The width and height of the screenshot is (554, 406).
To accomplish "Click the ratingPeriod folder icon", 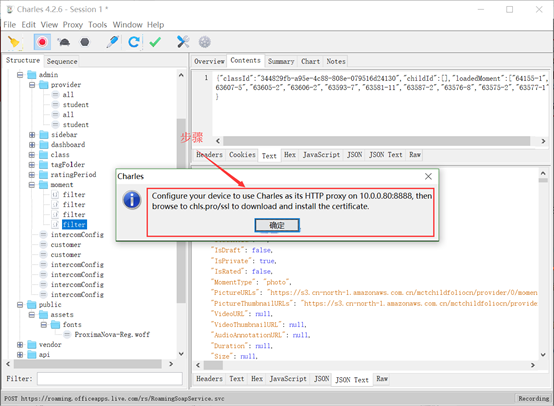I will point(44,175).
